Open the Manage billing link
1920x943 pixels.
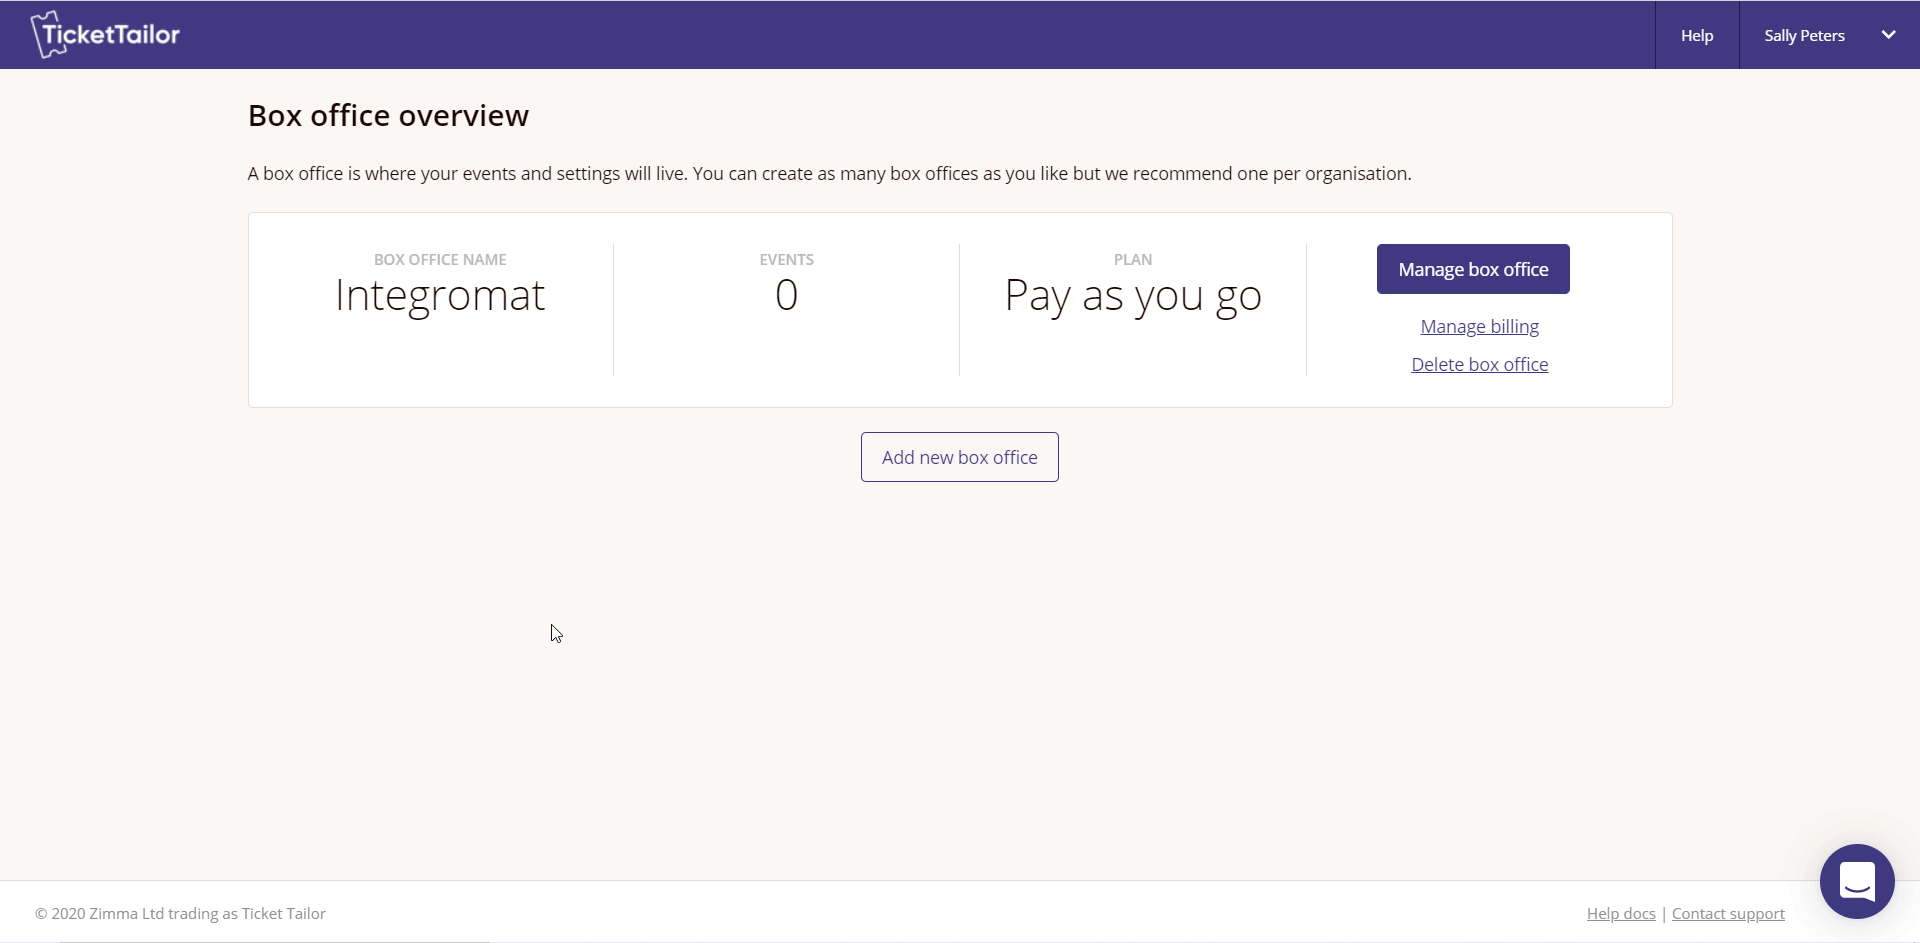[x=1479, y=327]
